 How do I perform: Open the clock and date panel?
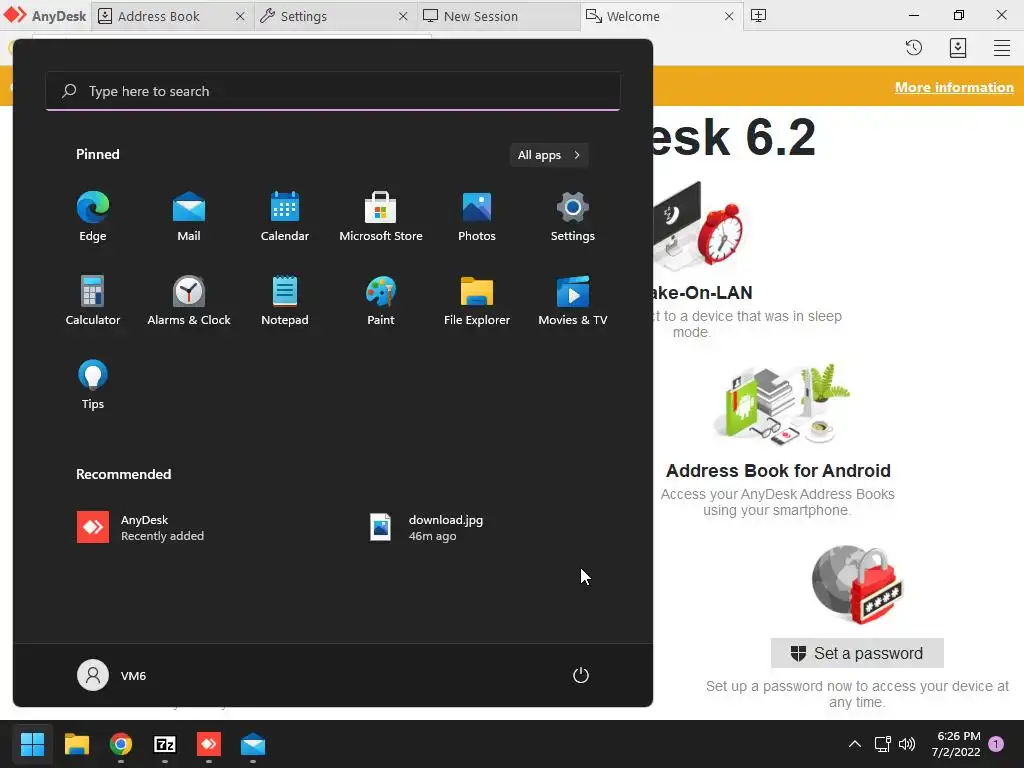pyautogui.click(x=956, y=744)
